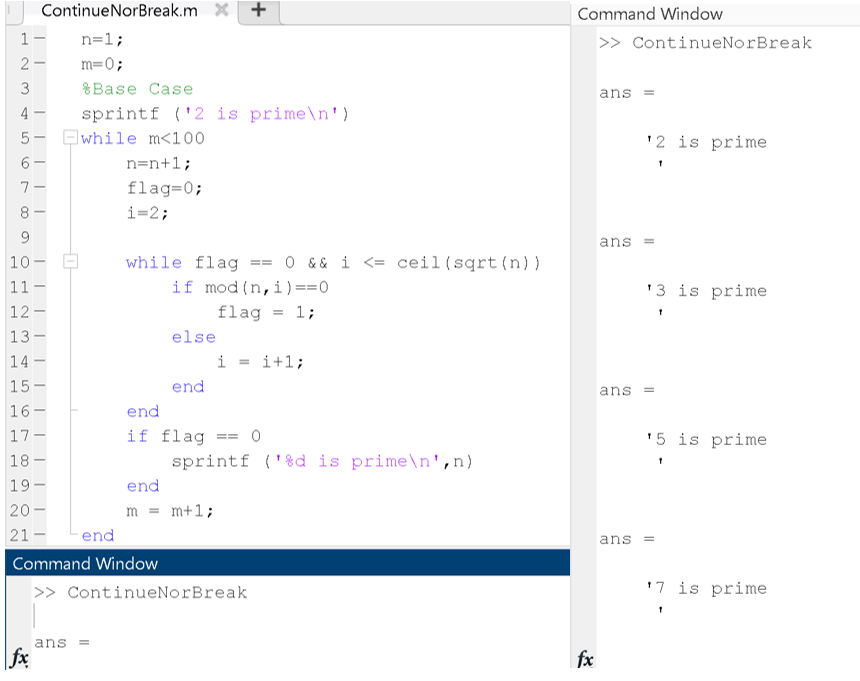Click the sprintf ('2 is prime\n') statement
The height and width of the screenshot is (681, 860).
(x=215, y=114)
